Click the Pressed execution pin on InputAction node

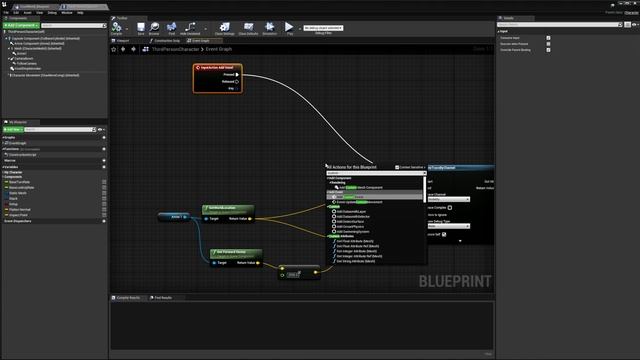237,75
